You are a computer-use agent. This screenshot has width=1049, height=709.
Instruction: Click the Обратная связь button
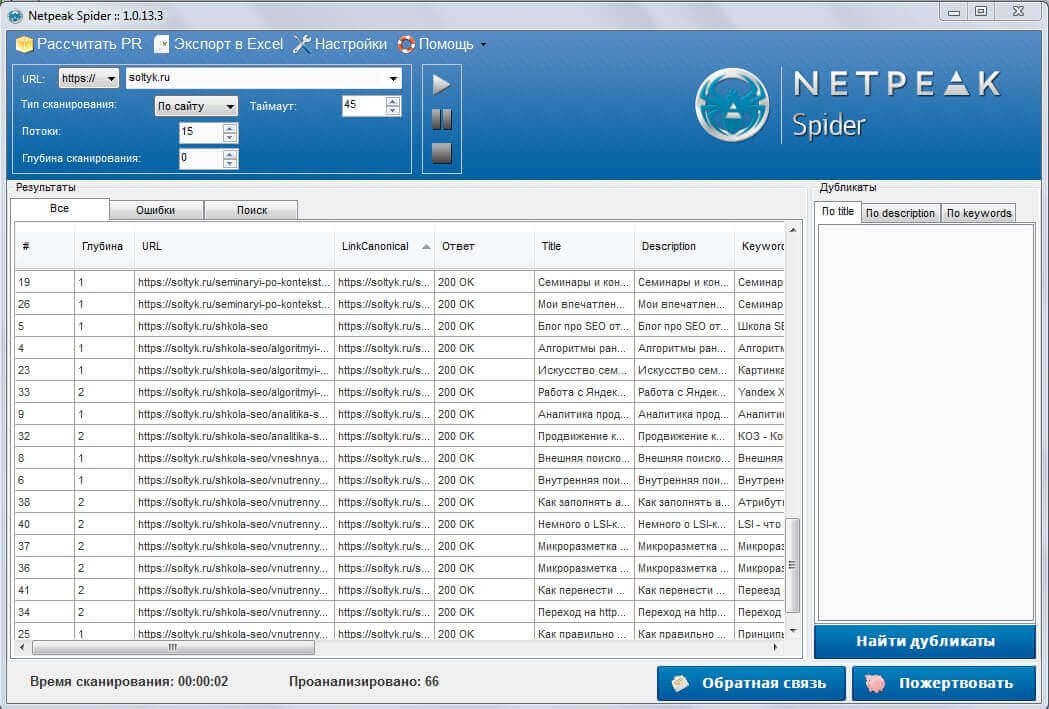tap(751, 684)
